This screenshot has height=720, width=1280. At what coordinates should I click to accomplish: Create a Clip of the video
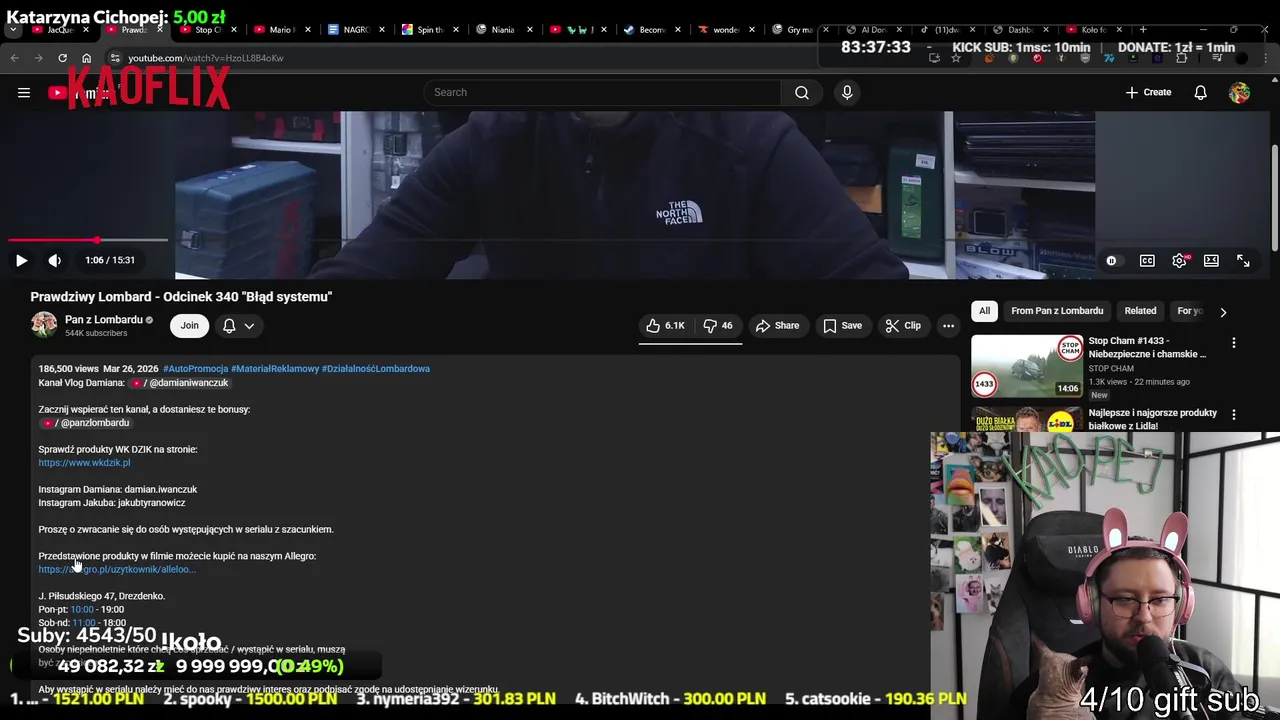pos(903,326)
